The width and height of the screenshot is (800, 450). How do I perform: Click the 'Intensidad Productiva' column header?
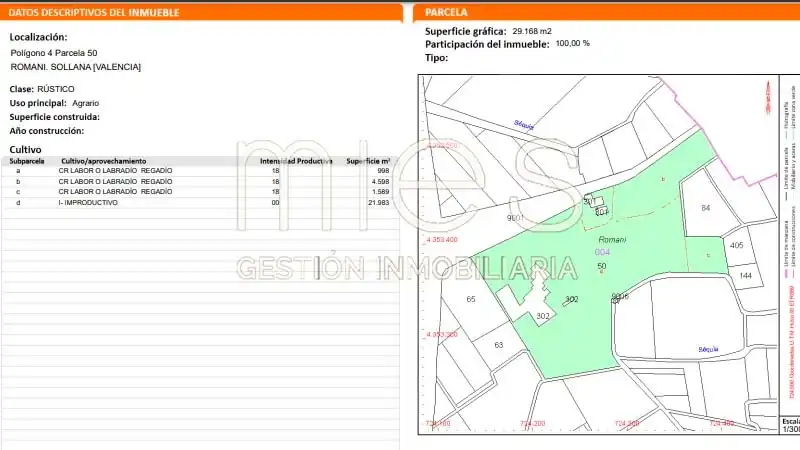click(x=296, y=161)
